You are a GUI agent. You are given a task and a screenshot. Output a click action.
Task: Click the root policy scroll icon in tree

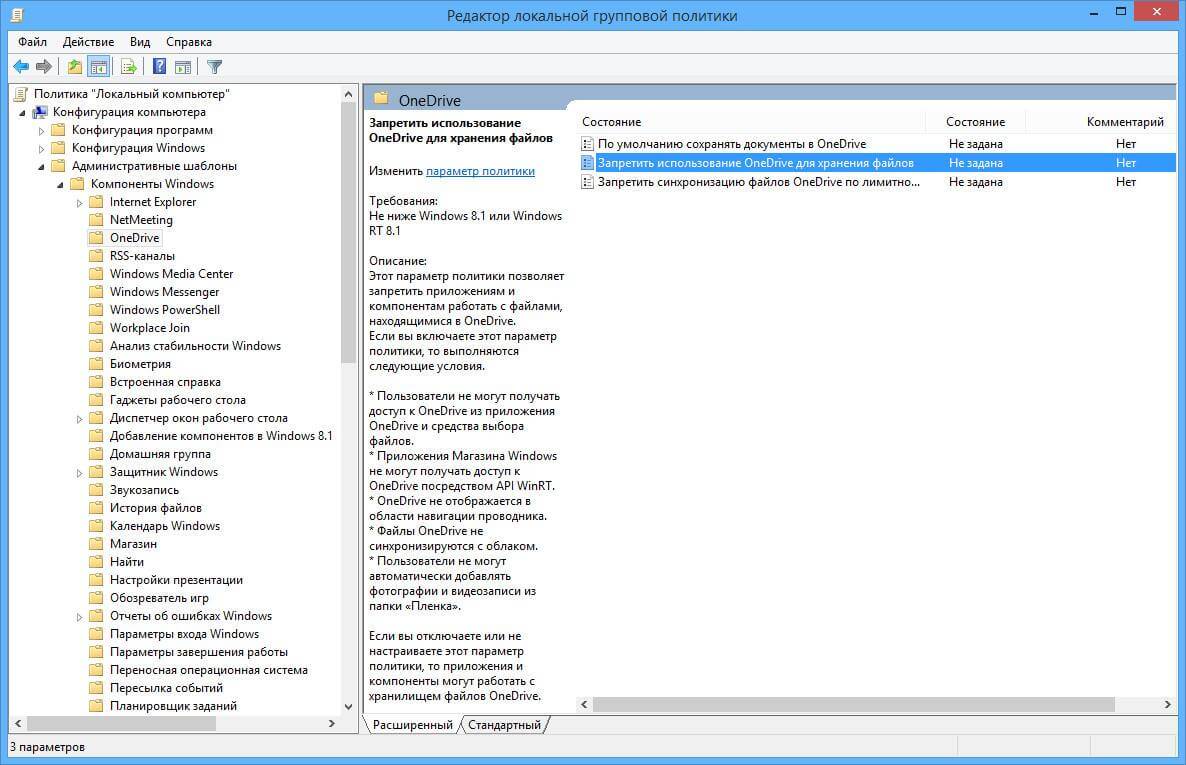point(21,94)
